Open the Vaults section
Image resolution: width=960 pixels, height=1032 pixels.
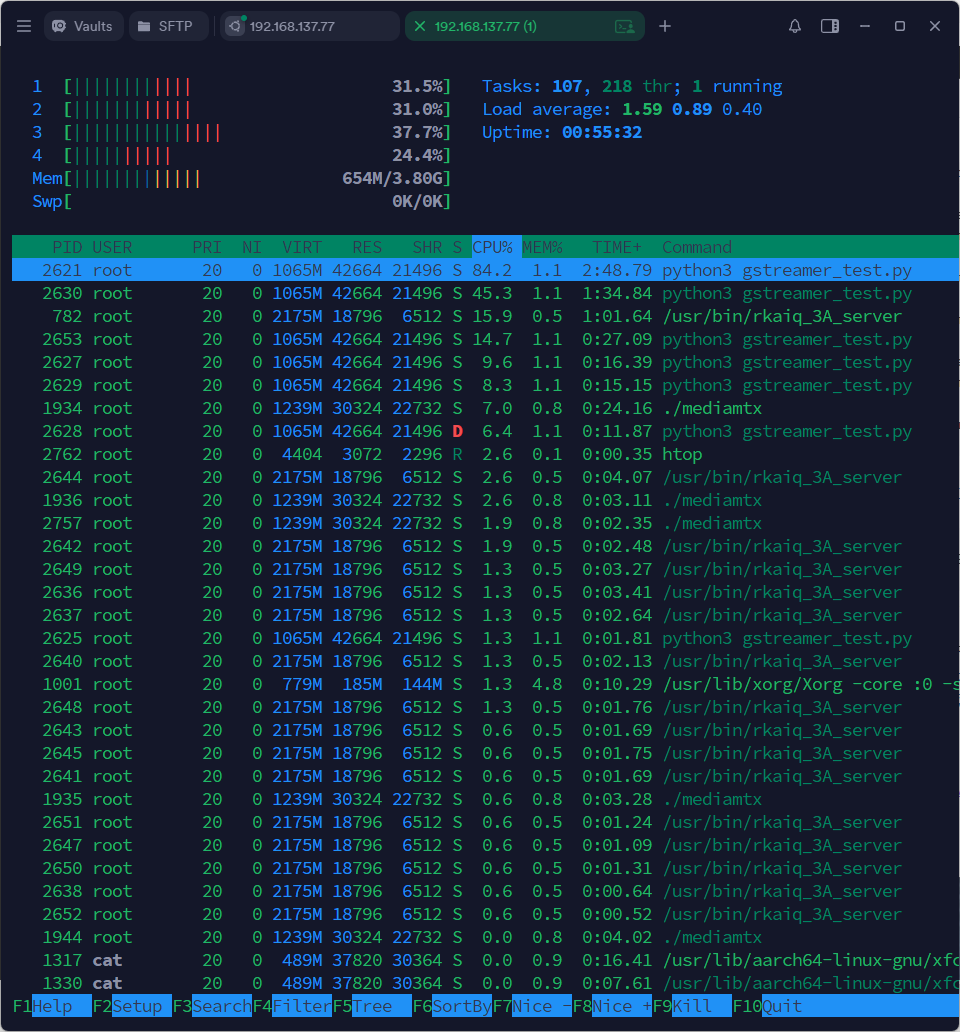coord(84,26)
